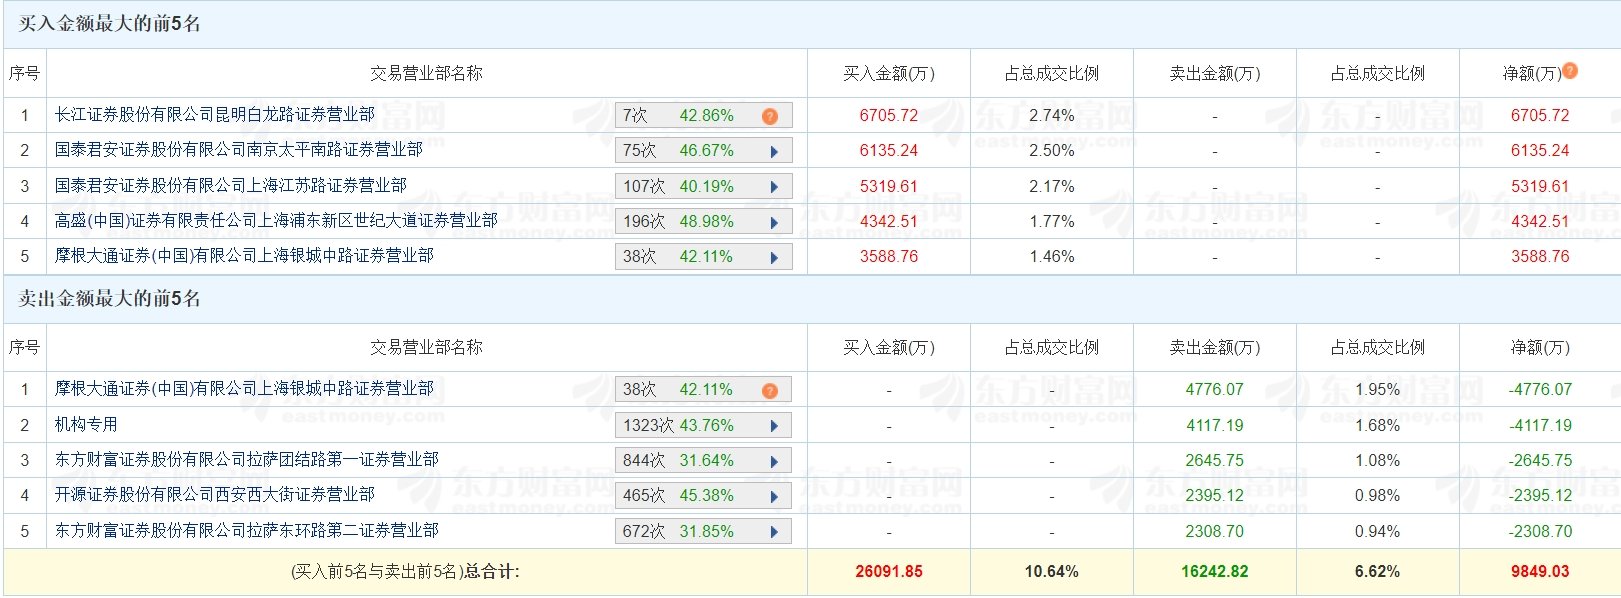The image size is (1621, 598).
Task: Open 东方财富拉萨东环路第二证券营业部 link
Action: pos(247,530)
